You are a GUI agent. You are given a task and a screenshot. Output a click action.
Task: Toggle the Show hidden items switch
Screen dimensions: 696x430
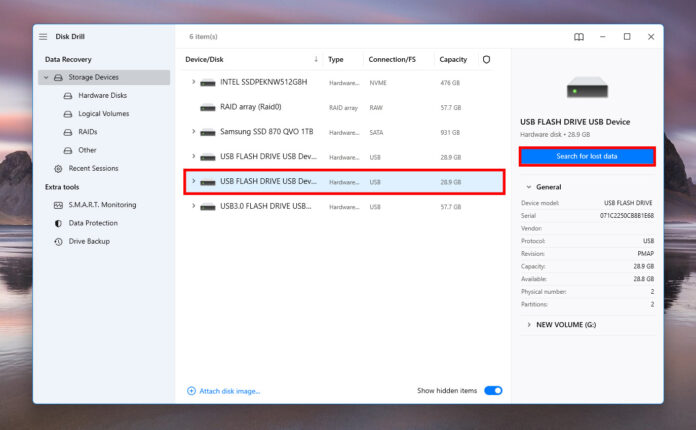(493, 390)
